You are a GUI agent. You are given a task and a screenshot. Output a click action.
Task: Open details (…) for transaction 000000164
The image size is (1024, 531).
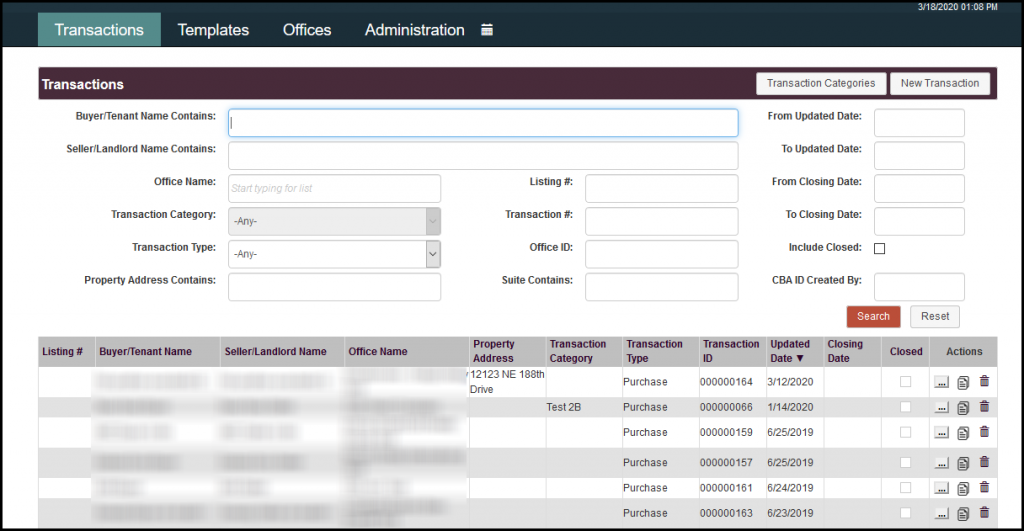(x=941, y=382)
